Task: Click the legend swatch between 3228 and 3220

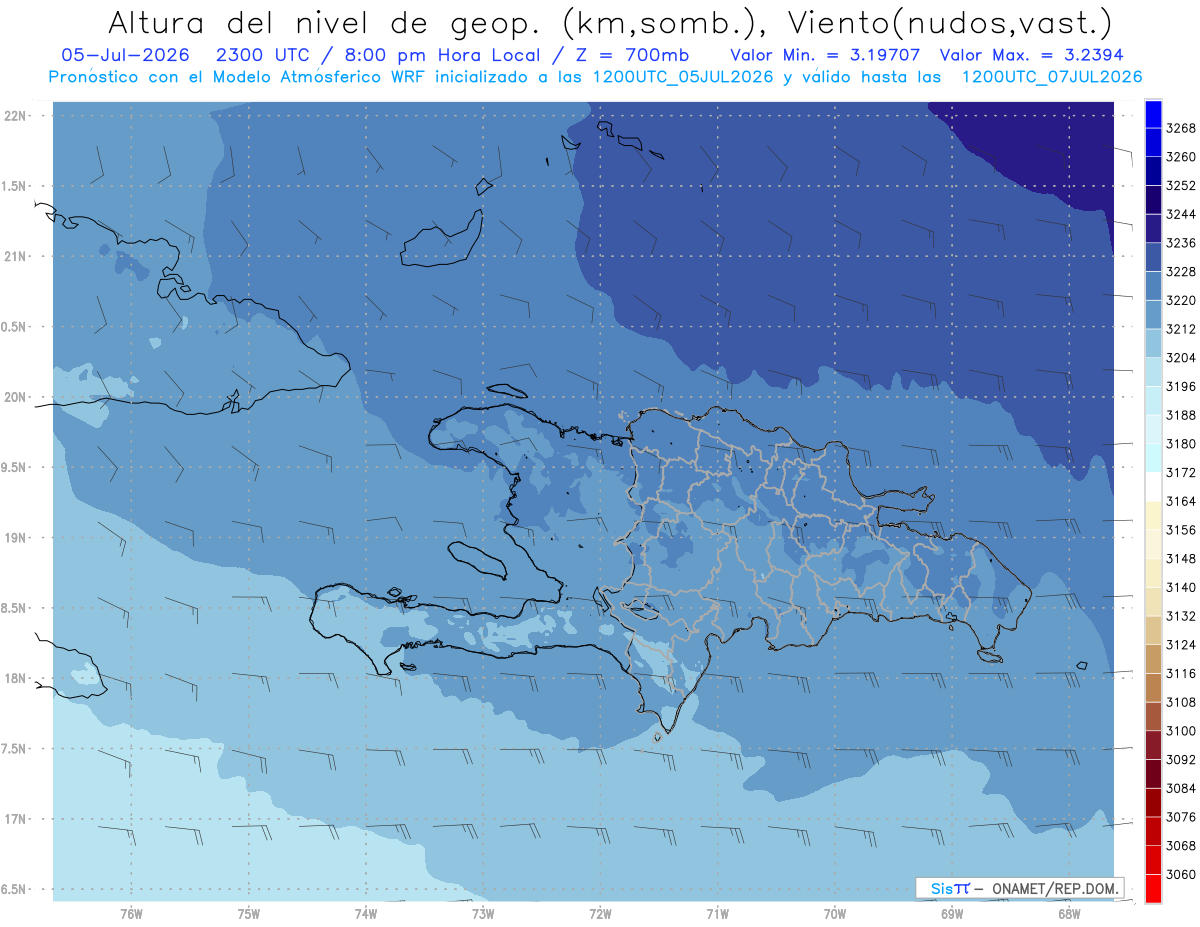Action: pyautogui.click(x=1153, y=286)
